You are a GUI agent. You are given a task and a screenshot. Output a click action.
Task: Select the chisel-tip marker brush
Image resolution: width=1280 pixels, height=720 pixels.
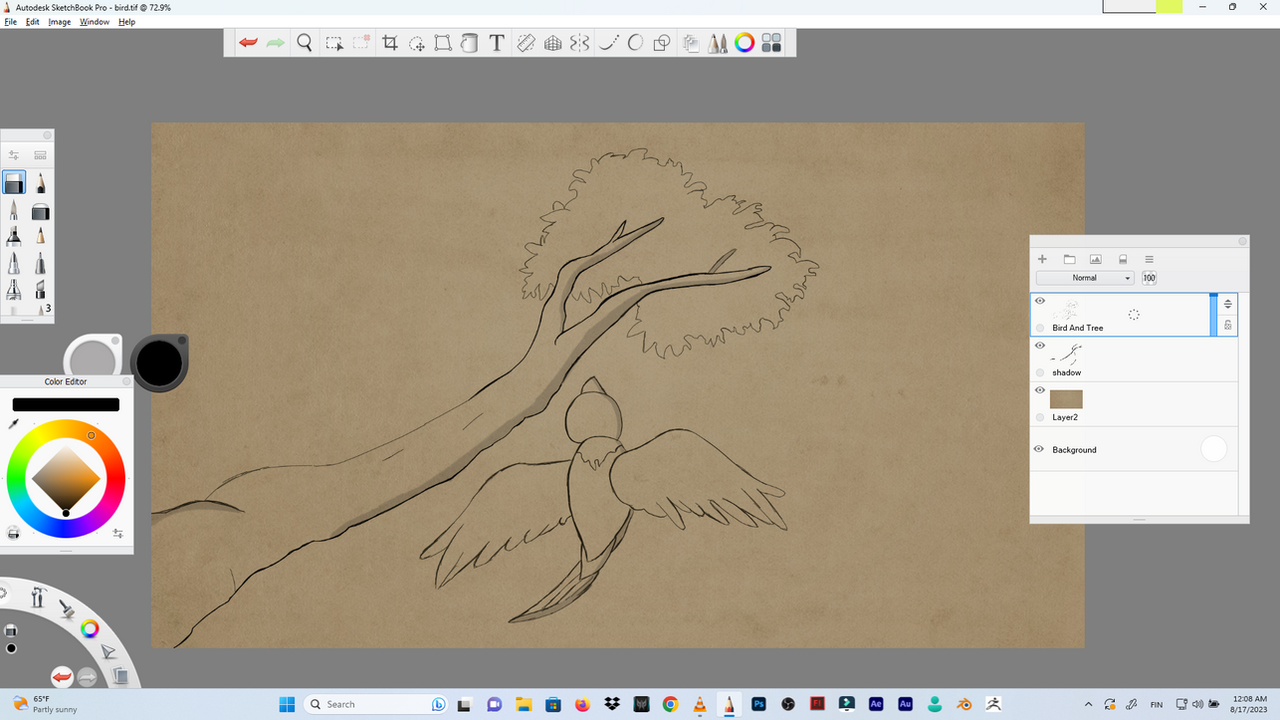point(40,290)
